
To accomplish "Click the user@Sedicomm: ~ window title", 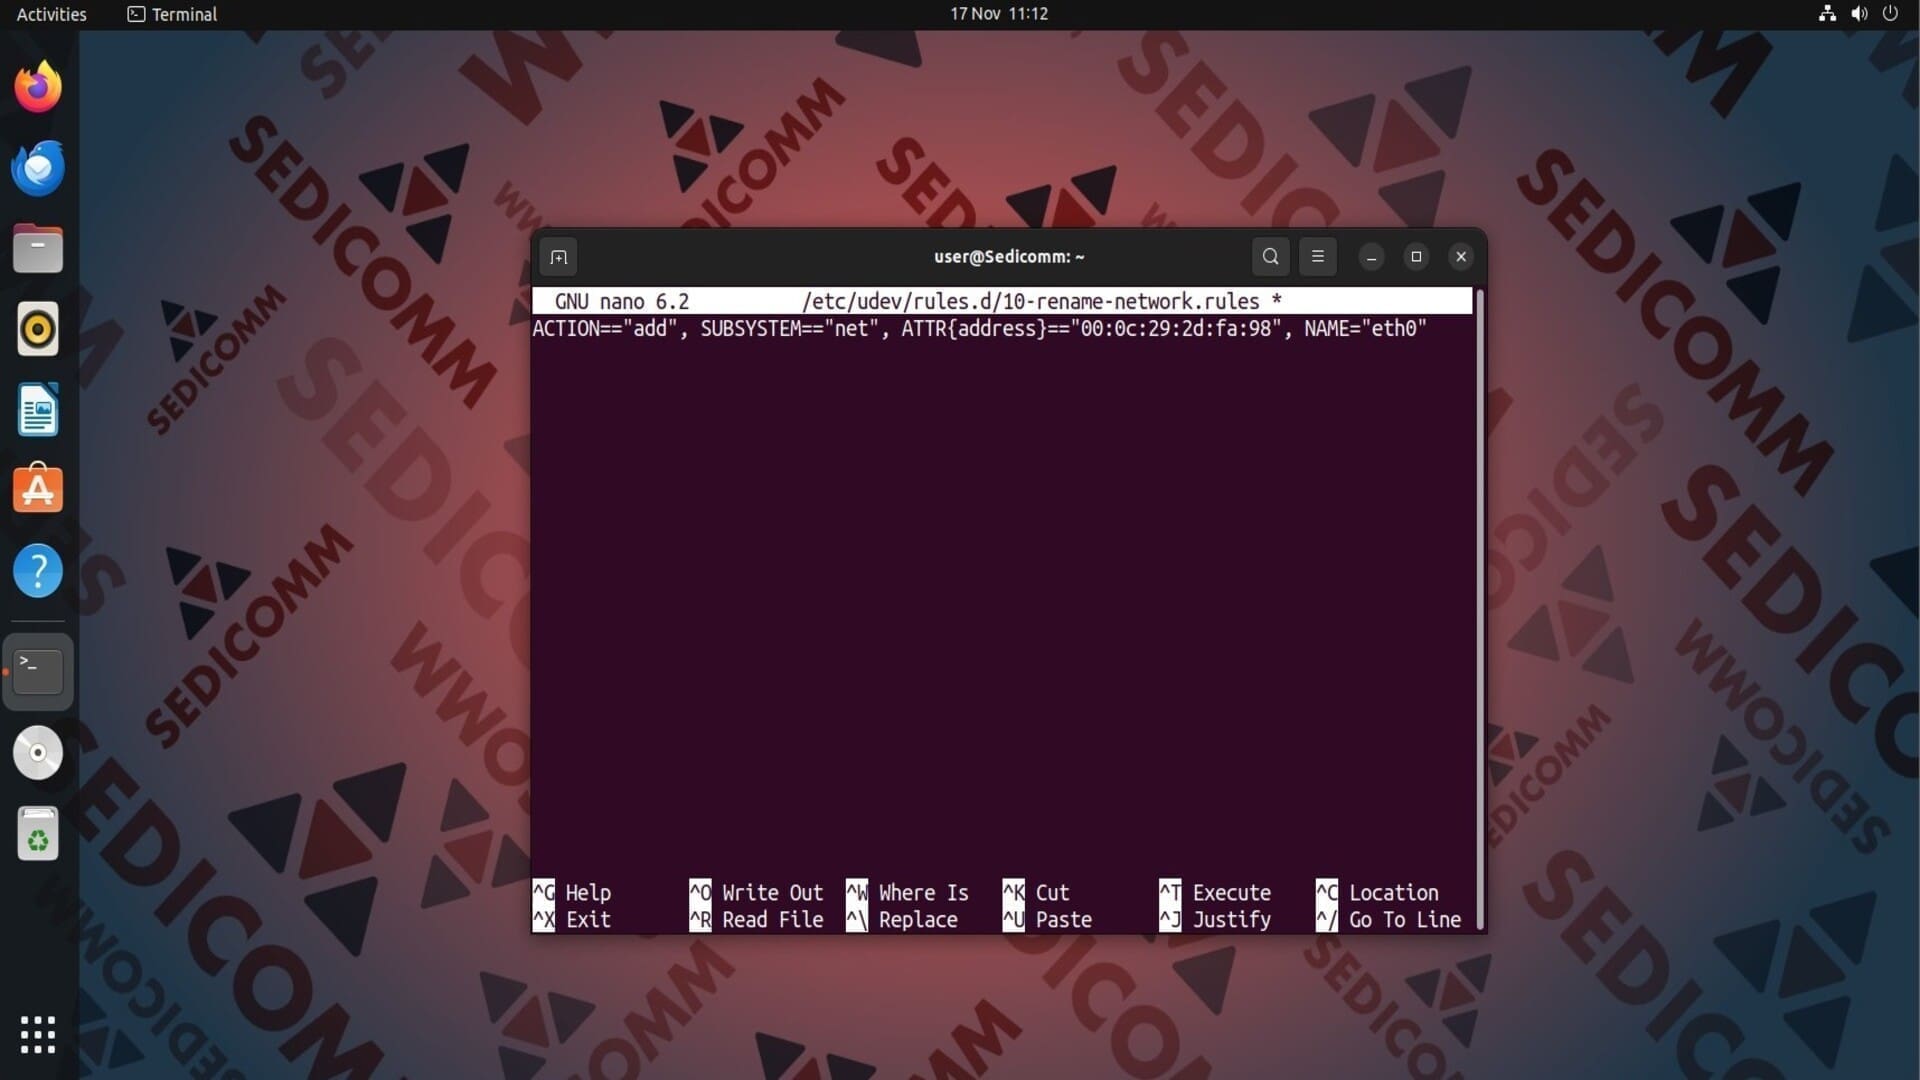I will [x=1009, y=257].
